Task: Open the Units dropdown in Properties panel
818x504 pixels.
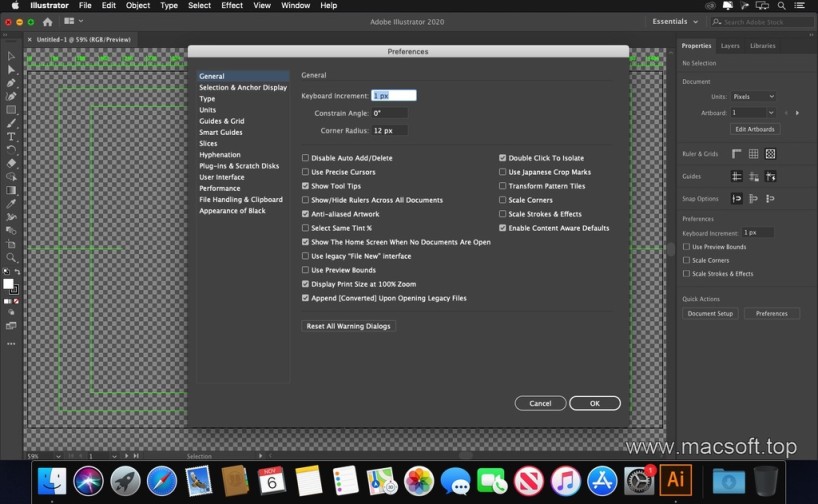Action: 753,97
